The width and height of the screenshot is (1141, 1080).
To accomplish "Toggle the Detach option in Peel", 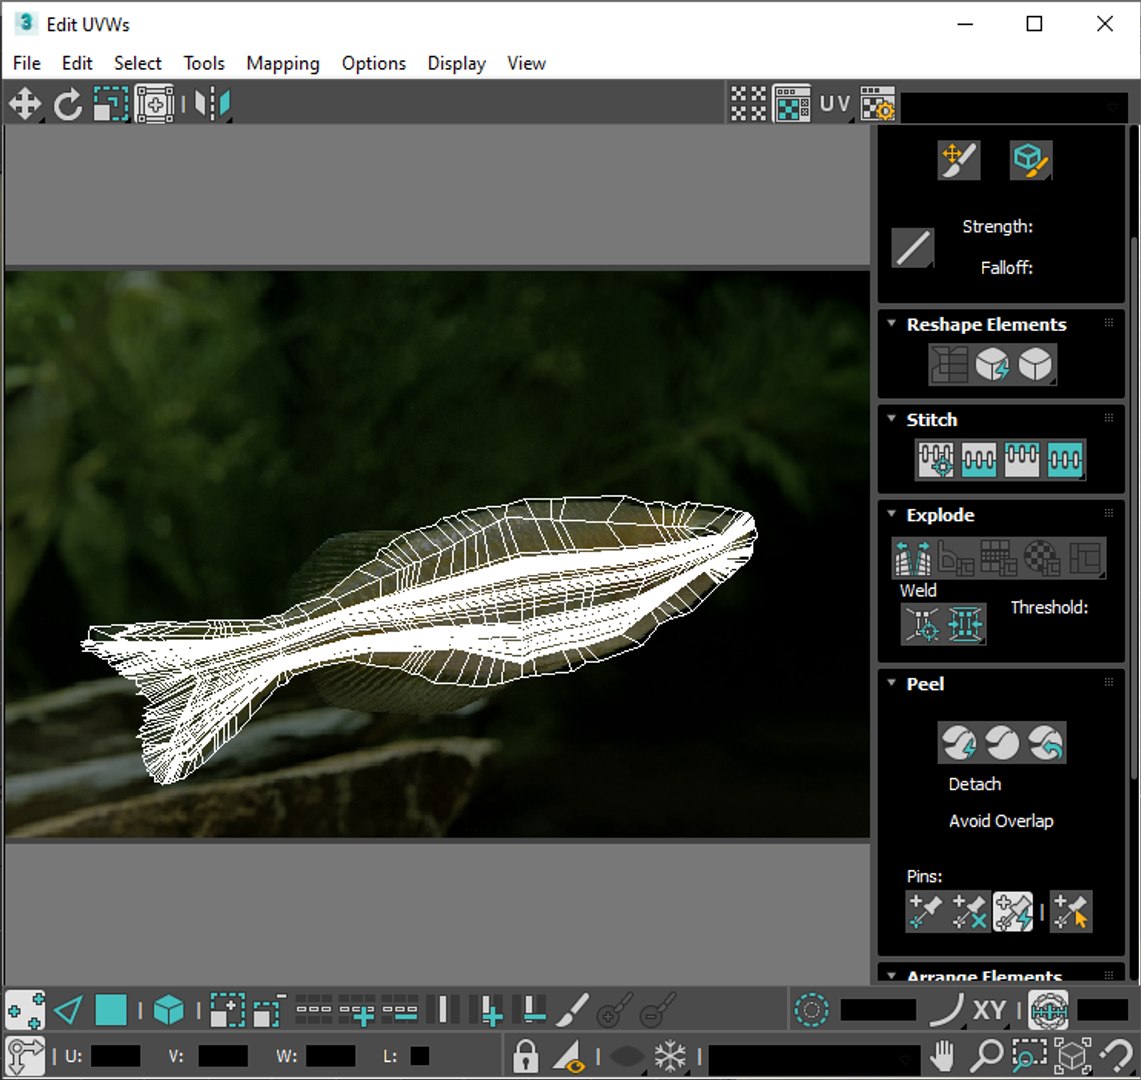I will 974,785.
